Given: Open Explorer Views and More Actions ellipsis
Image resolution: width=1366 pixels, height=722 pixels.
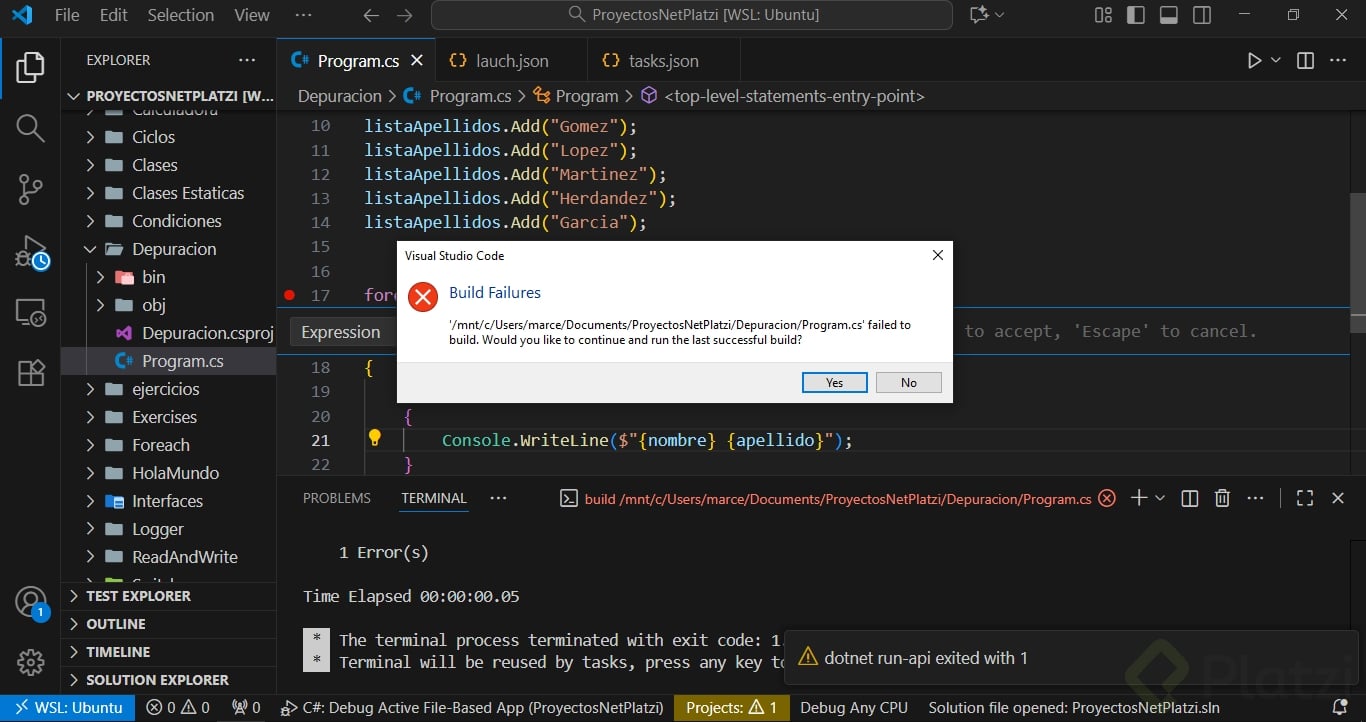Looking at the screenshot, I should (246, 60).
